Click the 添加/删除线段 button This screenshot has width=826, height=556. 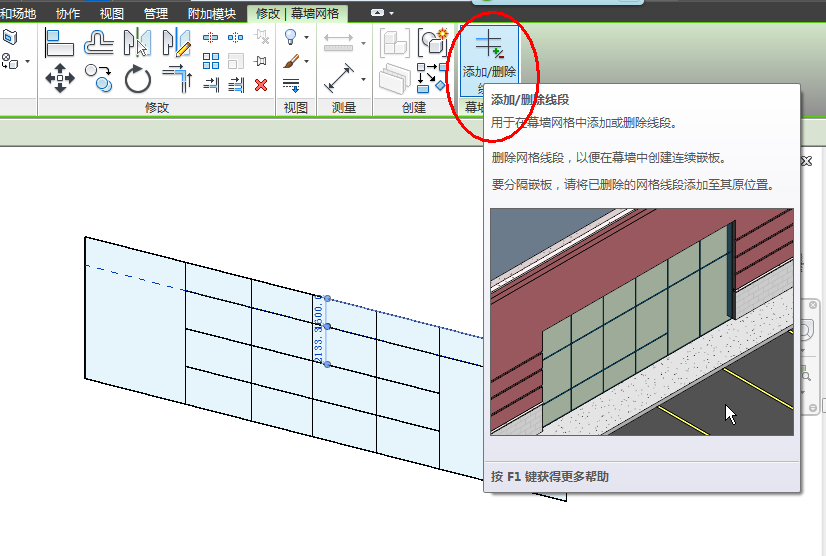489,61
